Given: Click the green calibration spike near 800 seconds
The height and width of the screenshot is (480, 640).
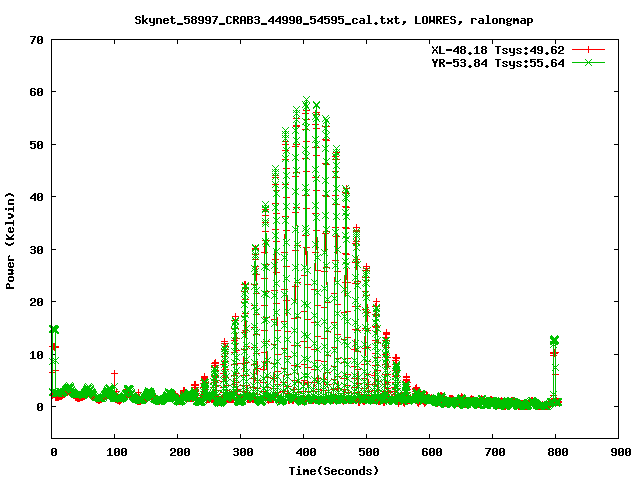Looking at the screenshot, I should click(x=554, y=340).
